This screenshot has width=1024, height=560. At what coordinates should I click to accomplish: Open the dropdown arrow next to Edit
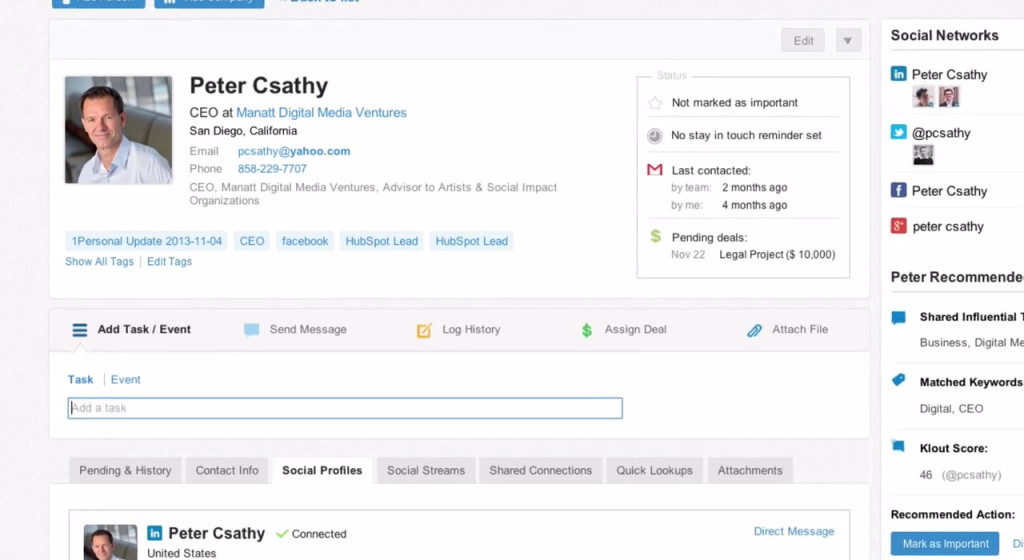tap(847, 41)
